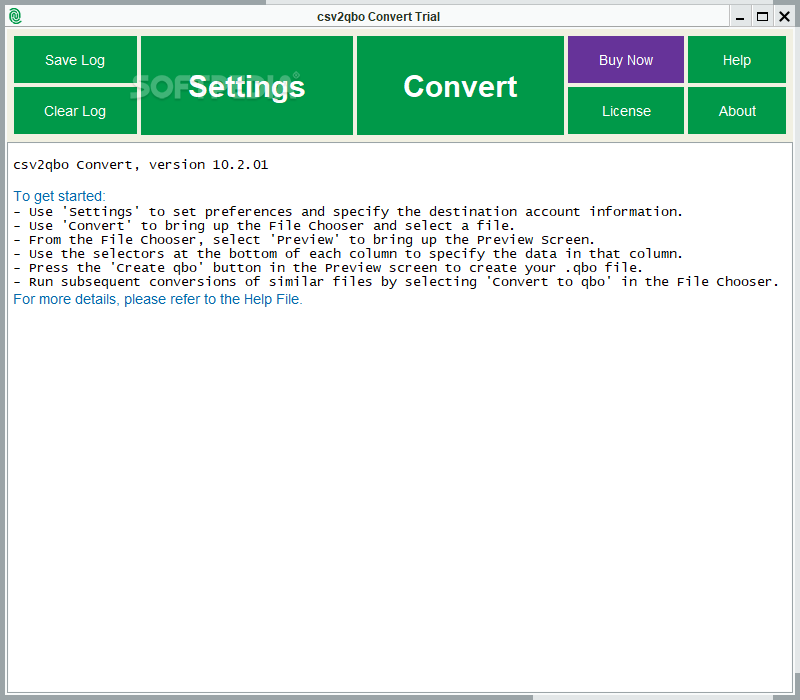Click the line about subsequent conversions
This screenshot has height=700, width=800.
point(396,282)
